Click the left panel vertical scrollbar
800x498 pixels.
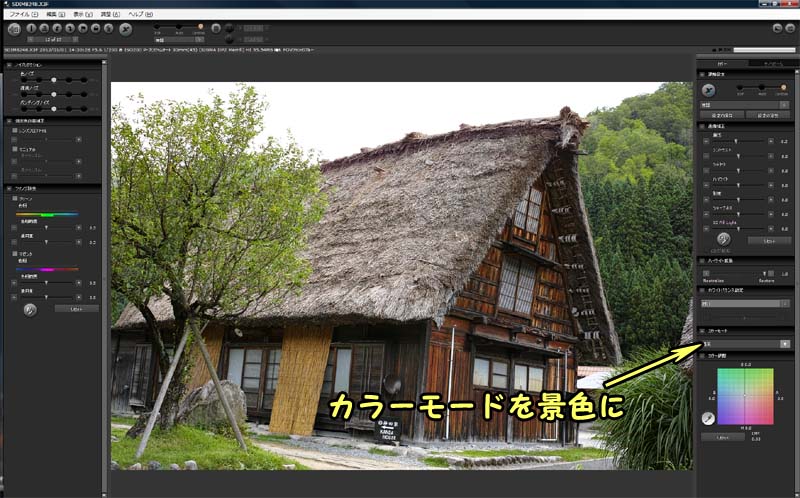click(104, 276)
